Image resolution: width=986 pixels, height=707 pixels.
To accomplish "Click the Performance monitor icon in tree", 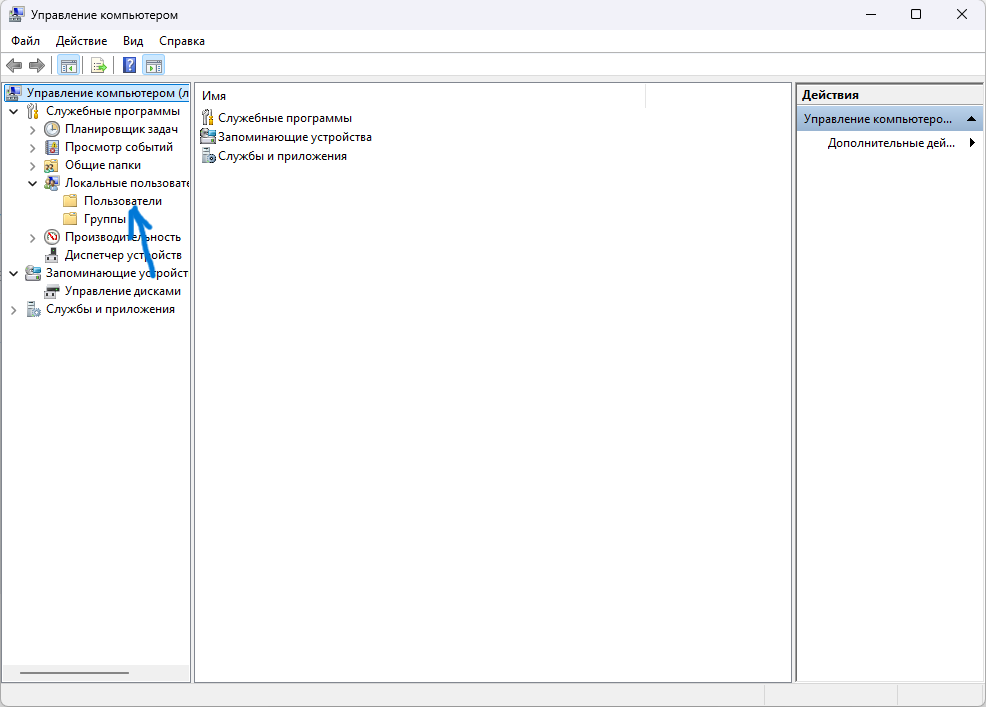I will coord(52,237).
